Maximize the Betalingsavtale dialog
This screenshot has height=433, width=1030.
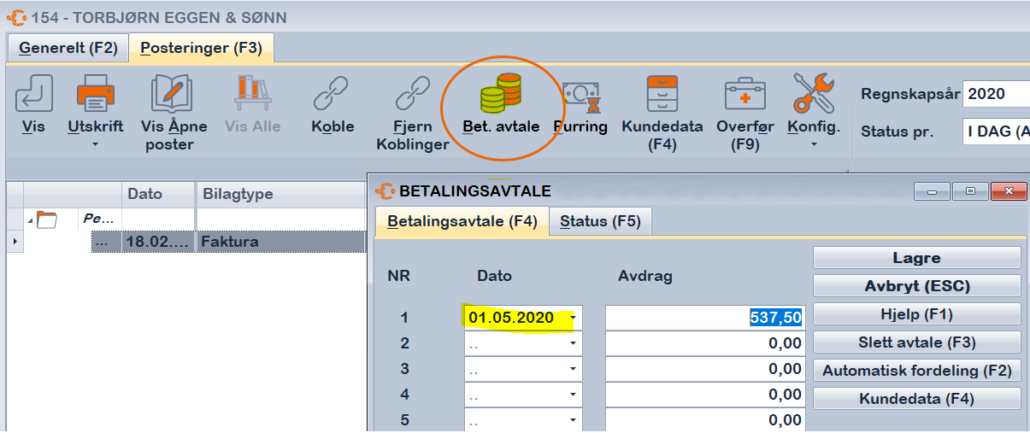[x=970, y=192]
